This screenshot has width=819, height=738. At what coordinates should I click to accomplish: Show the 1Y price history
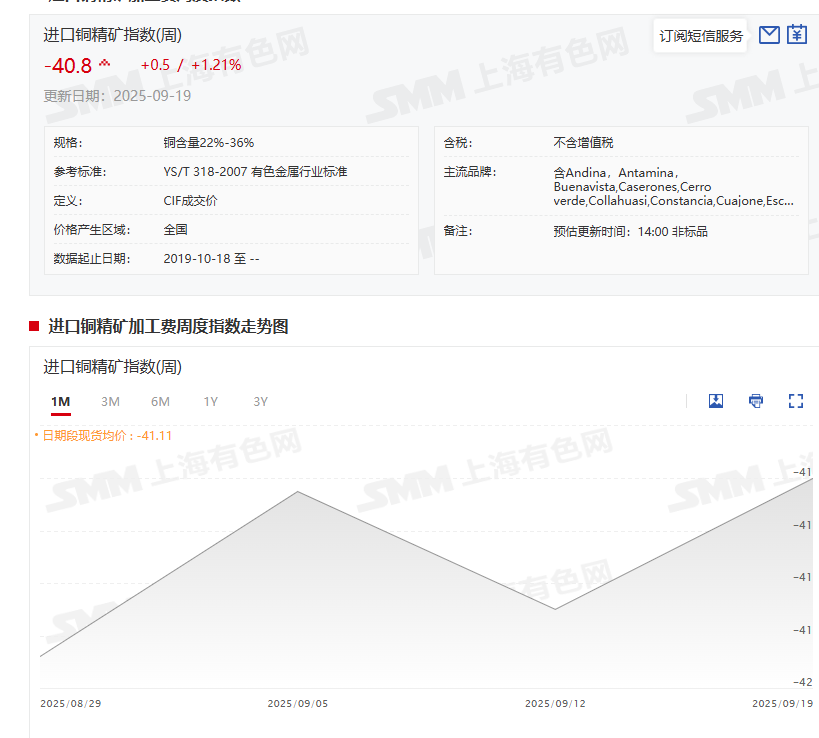coord(210,402)
